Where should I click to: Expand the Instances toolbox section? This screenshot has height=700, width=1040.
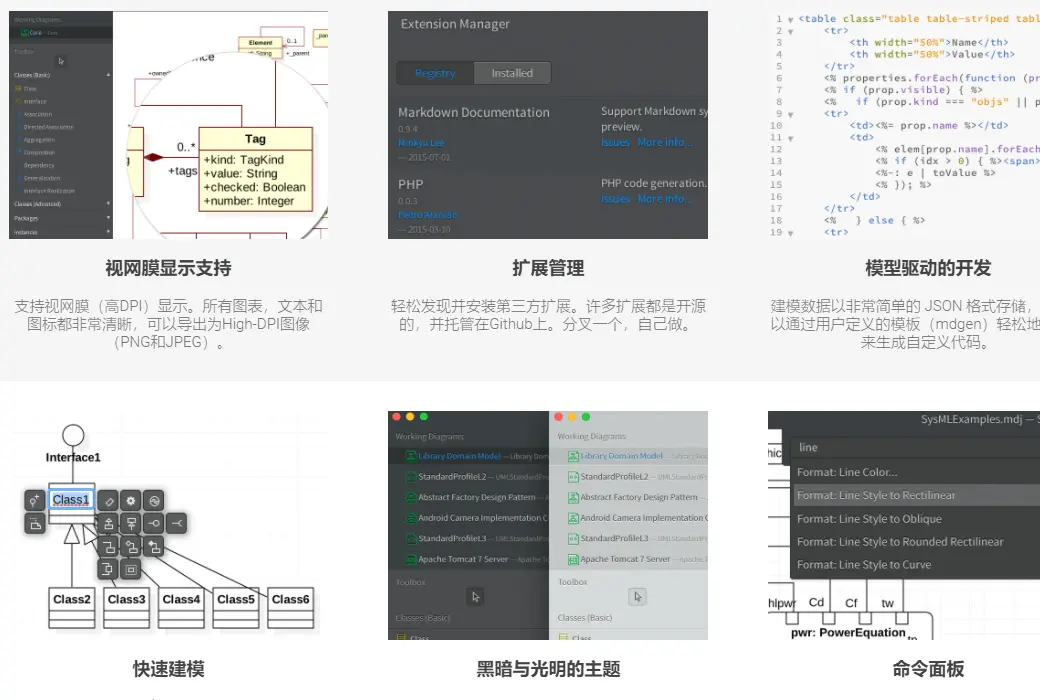(108, 232)
